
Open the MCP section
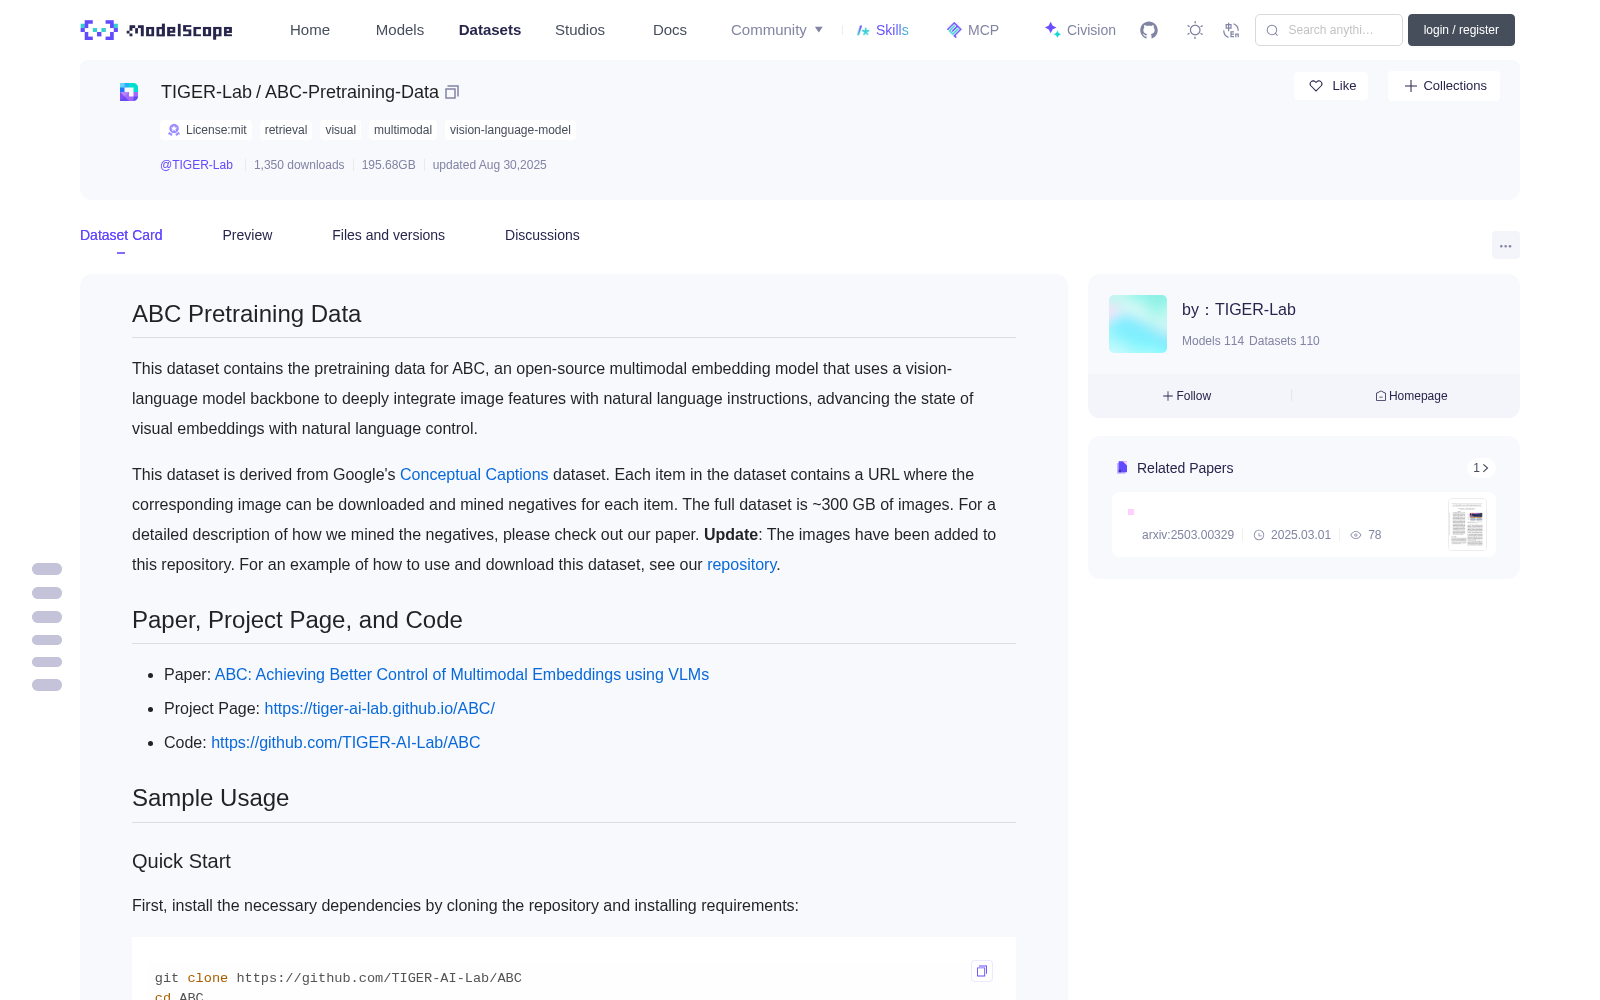coord(973,30)
